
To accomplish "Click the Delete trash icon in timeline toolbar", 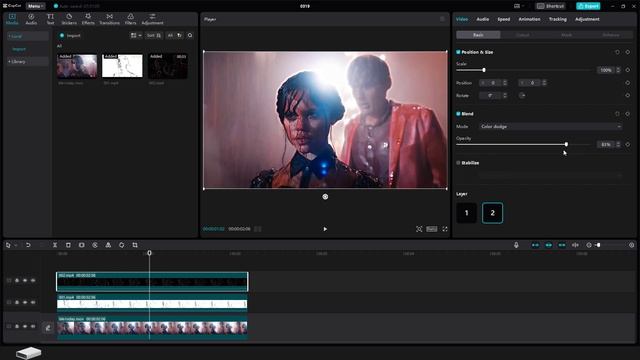I will (x=68, y=245).
